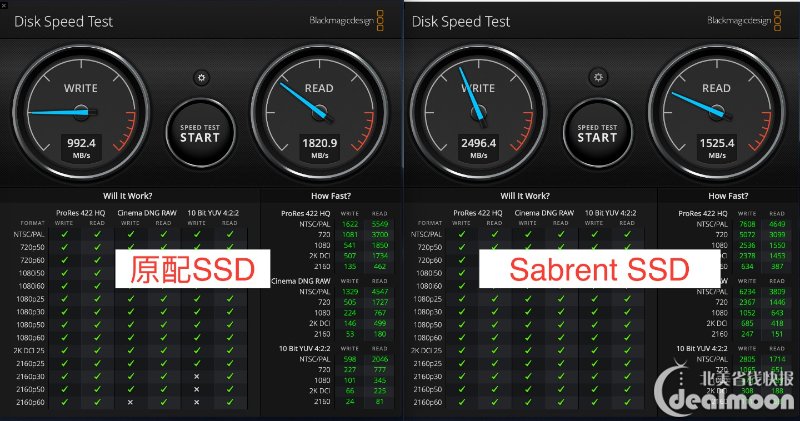This screenshot has height=421, width=800.
Task: Click Blackmagicdesign logo in the 原配SSD window
Action: (x=347, y=20)
